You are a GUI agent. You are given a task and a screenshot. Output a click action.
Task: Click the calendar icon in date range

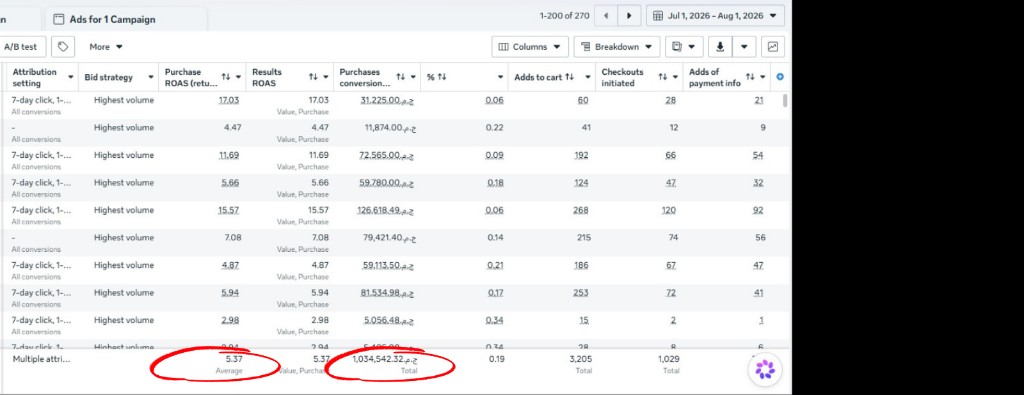point(658,16)
